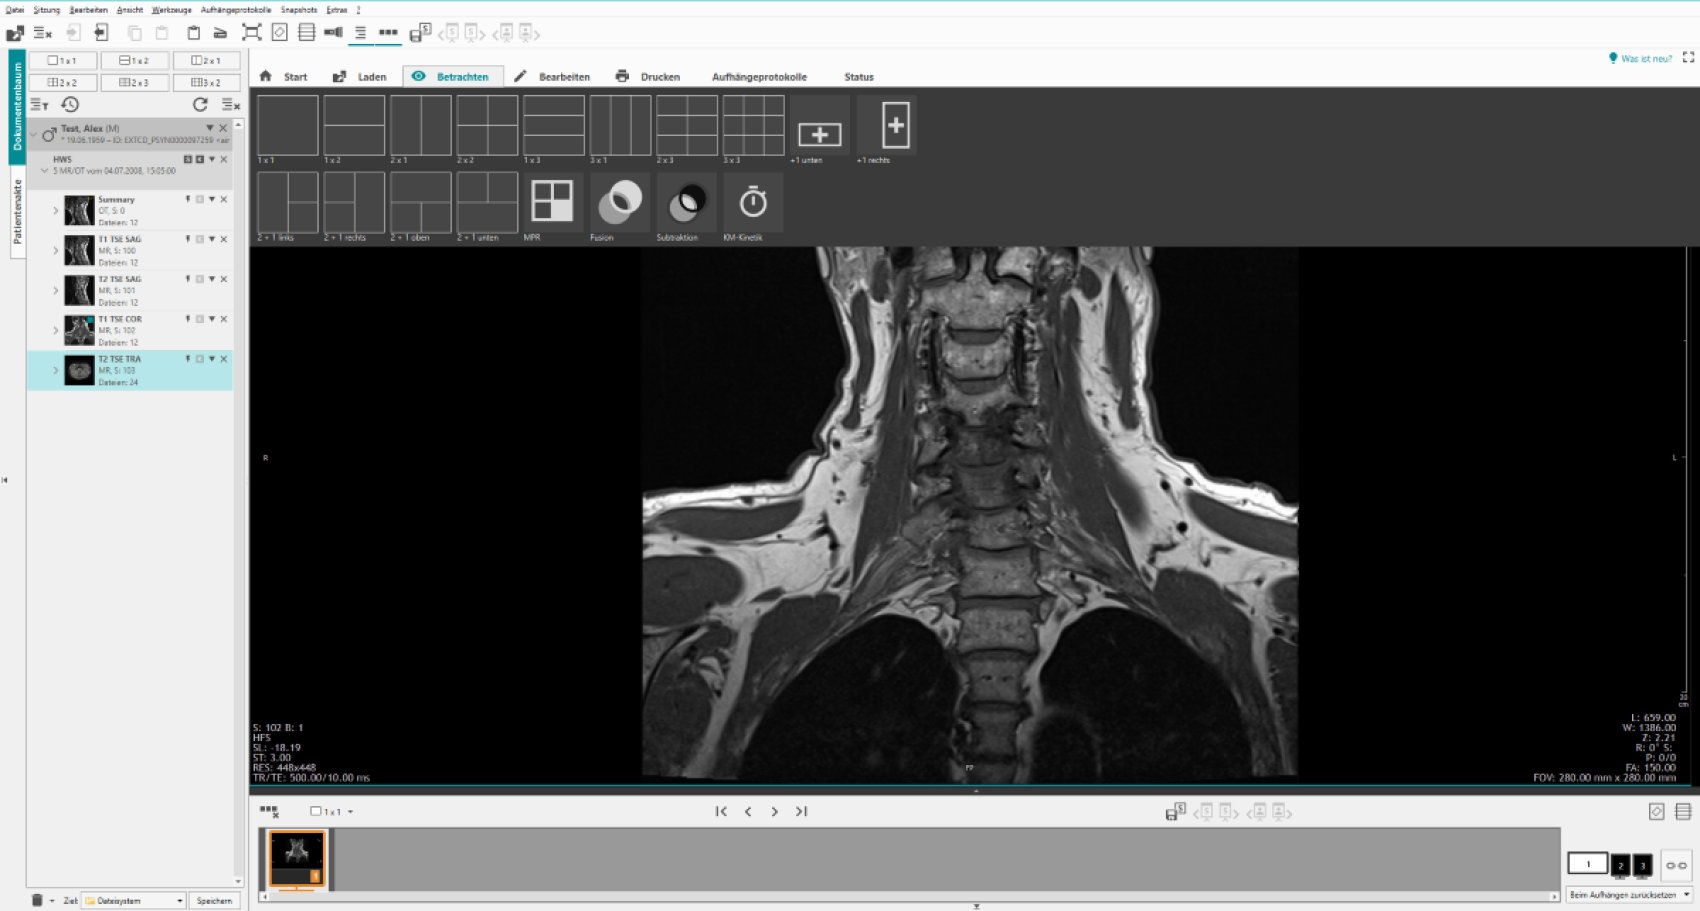1700x911 pixels.
Task: Select the filmstrip thumbnail of the coronal image
Action: 297,858
